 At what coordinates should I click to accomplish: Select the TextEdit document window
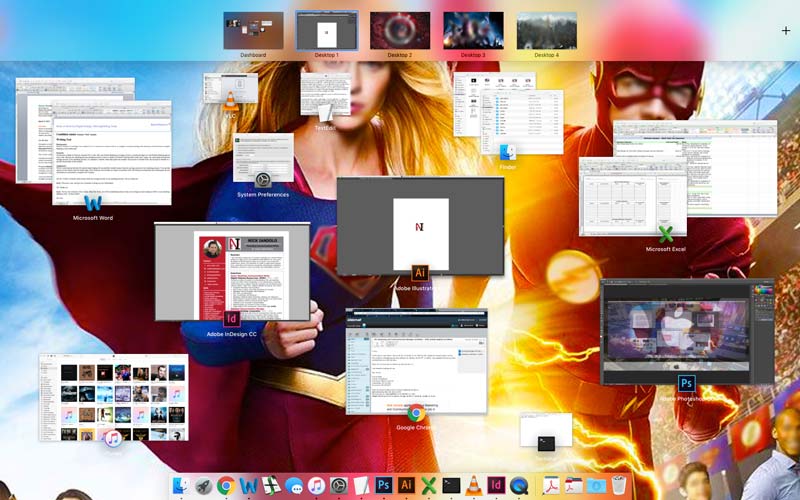coord(326,94)
